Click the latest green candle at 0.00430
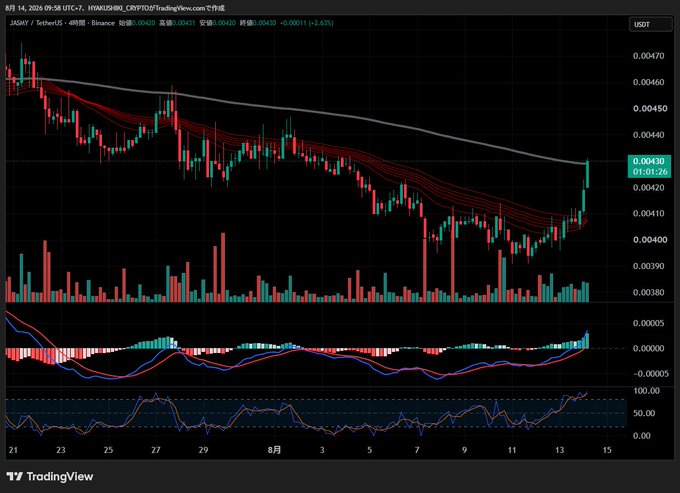 588,173
